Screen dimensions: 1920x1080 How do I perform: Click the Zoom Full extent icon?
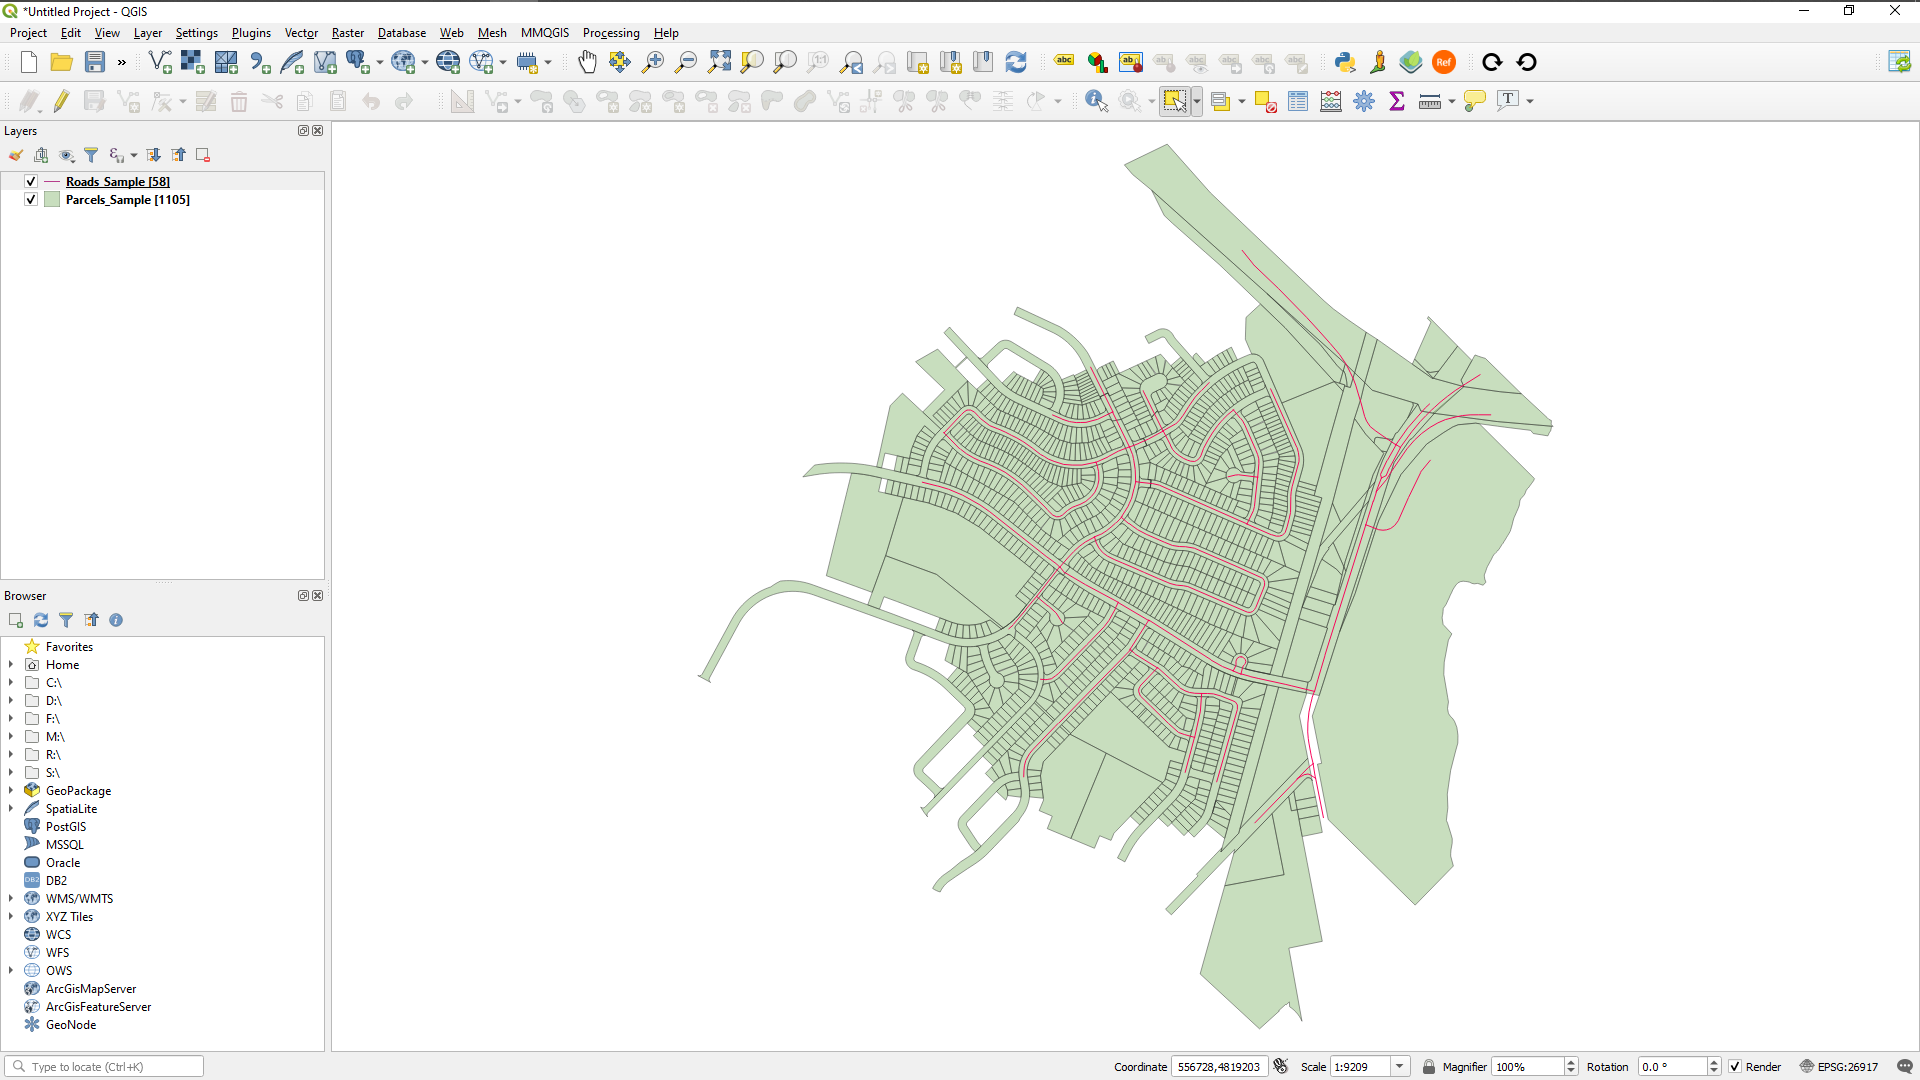(719, 62)
